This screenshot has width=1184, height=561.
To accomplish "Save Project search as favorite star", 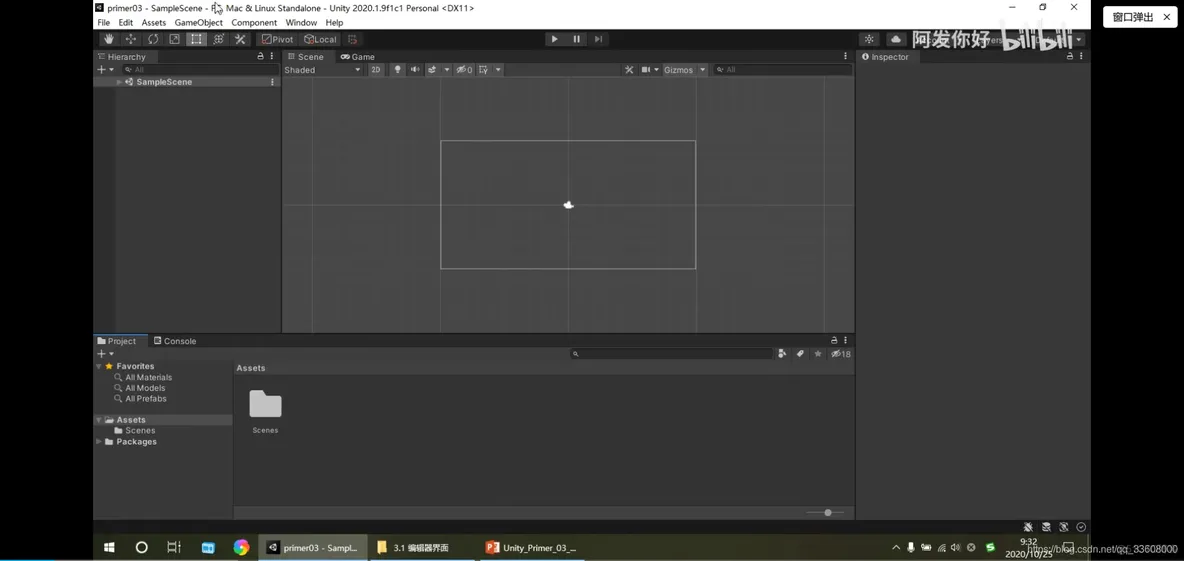I will (818, 353).
